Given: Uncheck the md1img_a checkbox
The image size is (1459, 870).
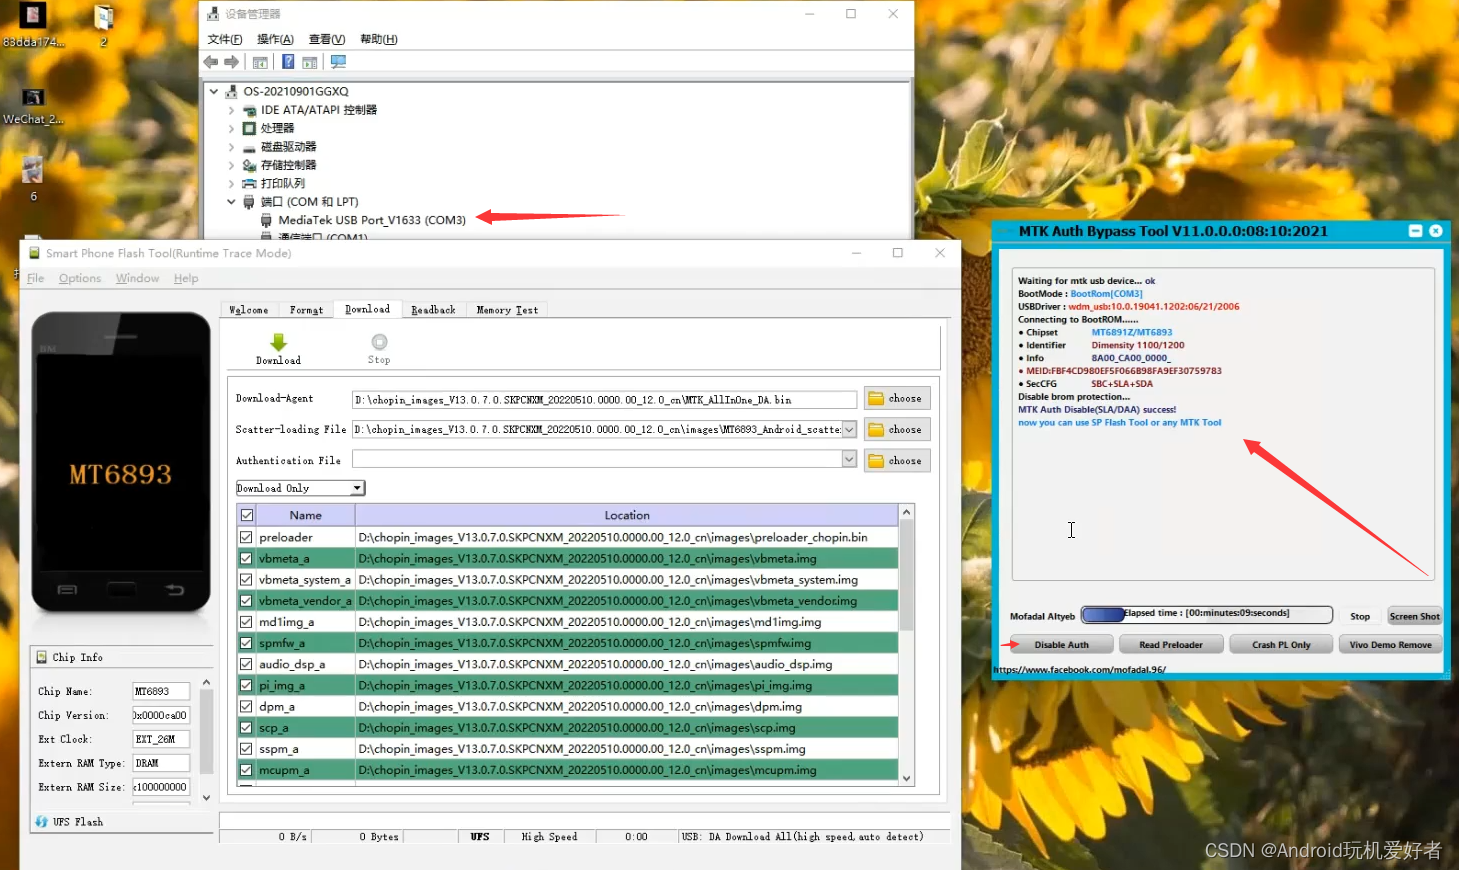Looking at the screenshot, I should 246,622.
